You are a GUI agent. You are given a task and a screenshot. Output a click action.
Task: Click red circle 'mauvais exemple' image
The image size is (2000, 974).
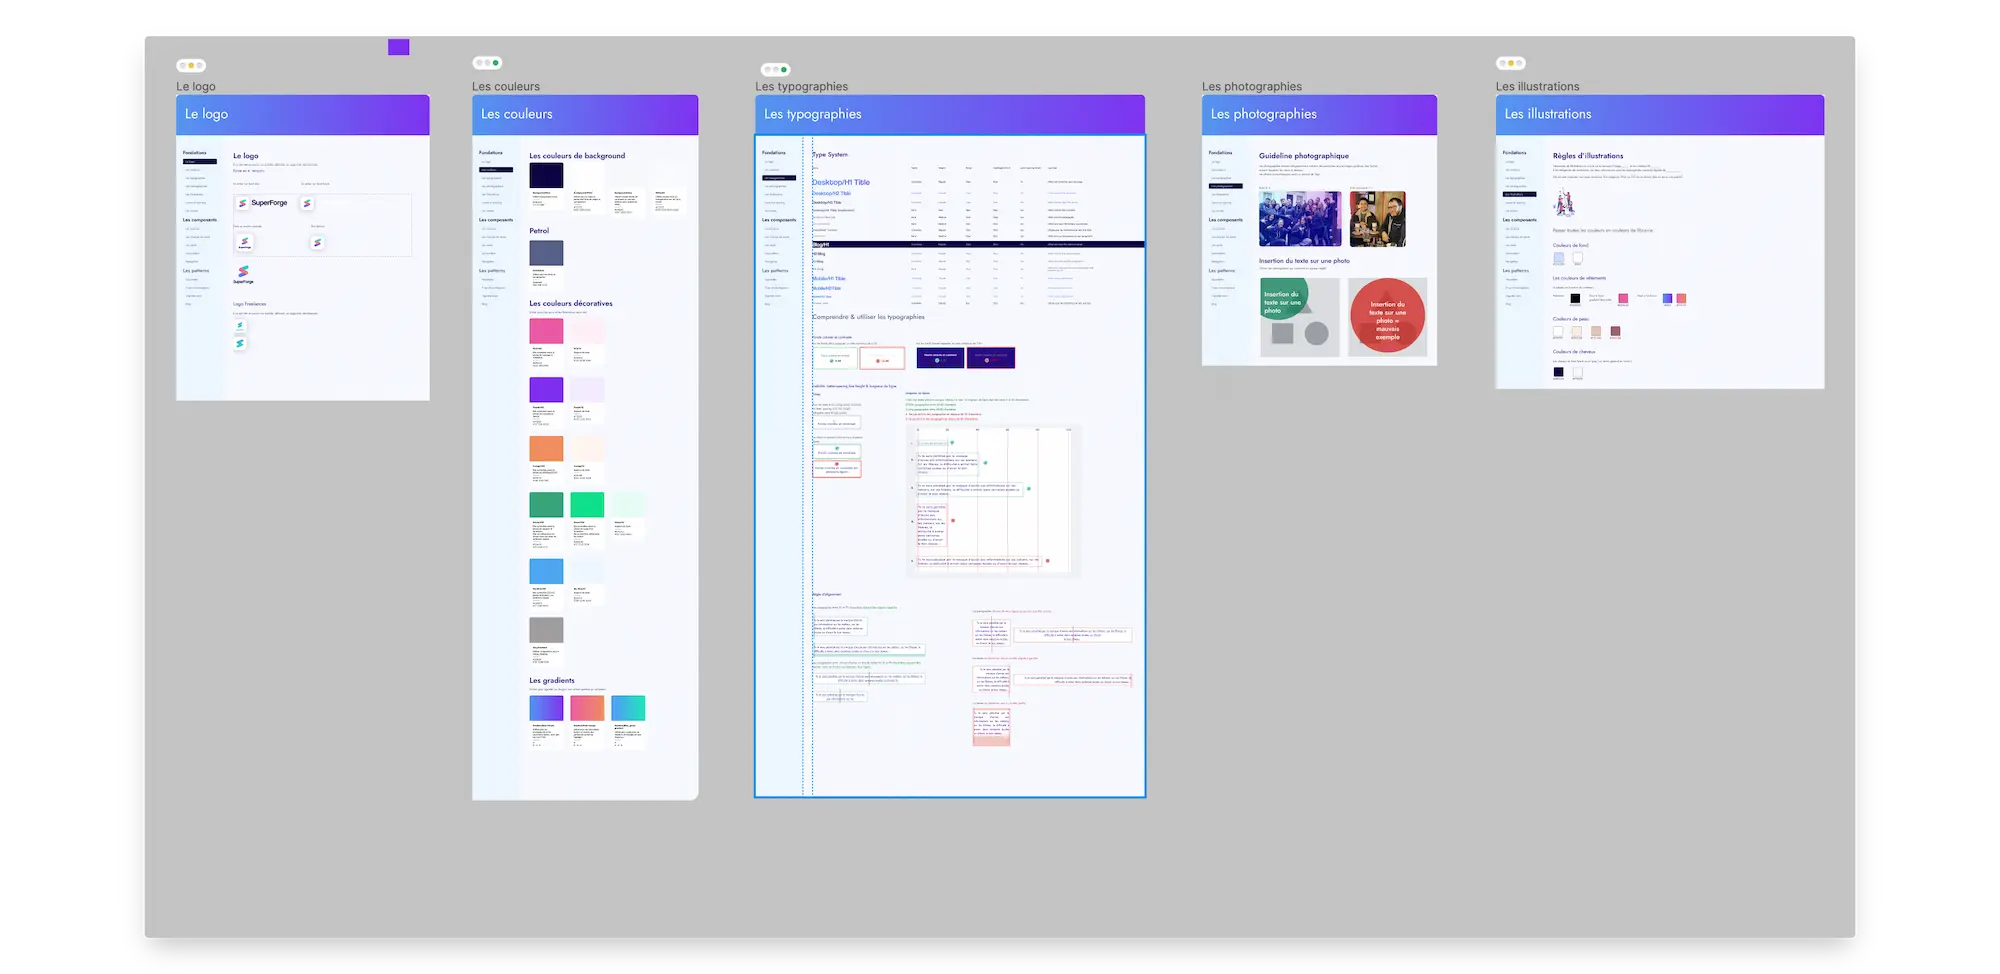click(1387, 317)
